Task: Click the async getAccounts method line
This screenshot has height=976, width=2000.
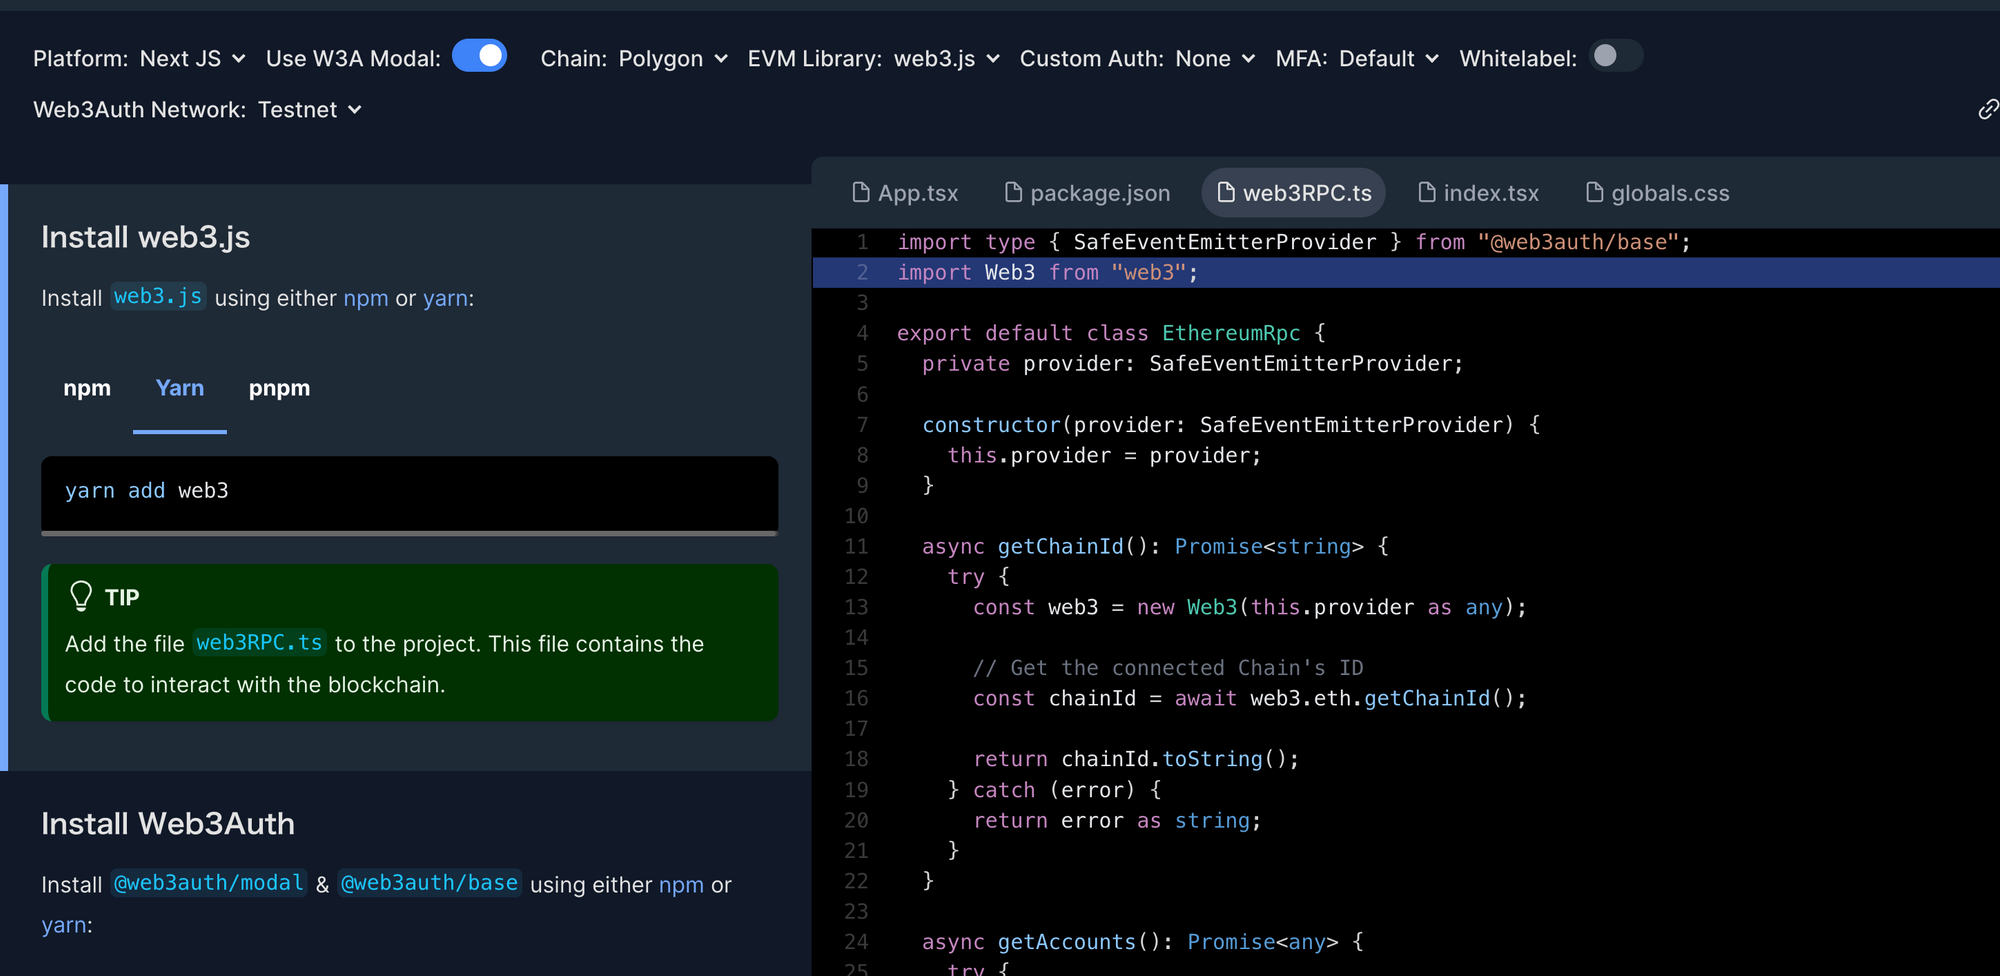Action: coord(1142,941)
